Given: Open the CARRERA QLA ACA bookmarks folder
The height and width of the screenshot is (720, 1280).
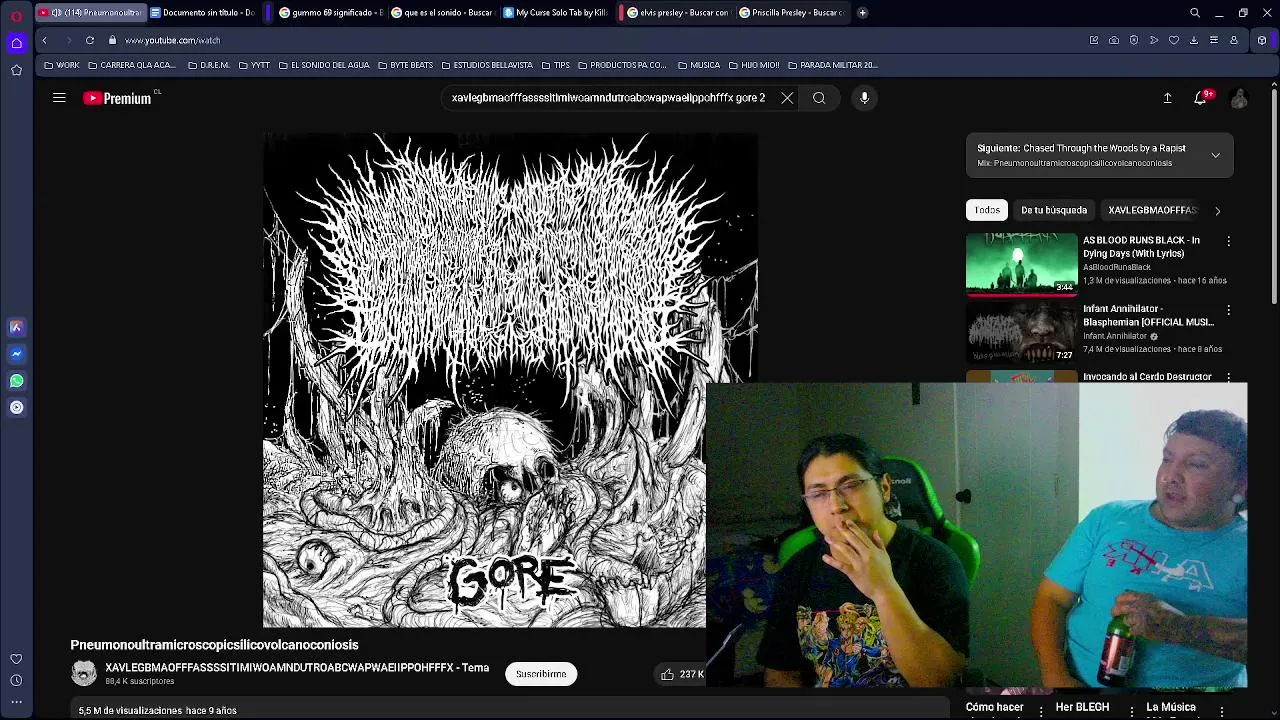Looking at the screenshot, I should point(132,65).
